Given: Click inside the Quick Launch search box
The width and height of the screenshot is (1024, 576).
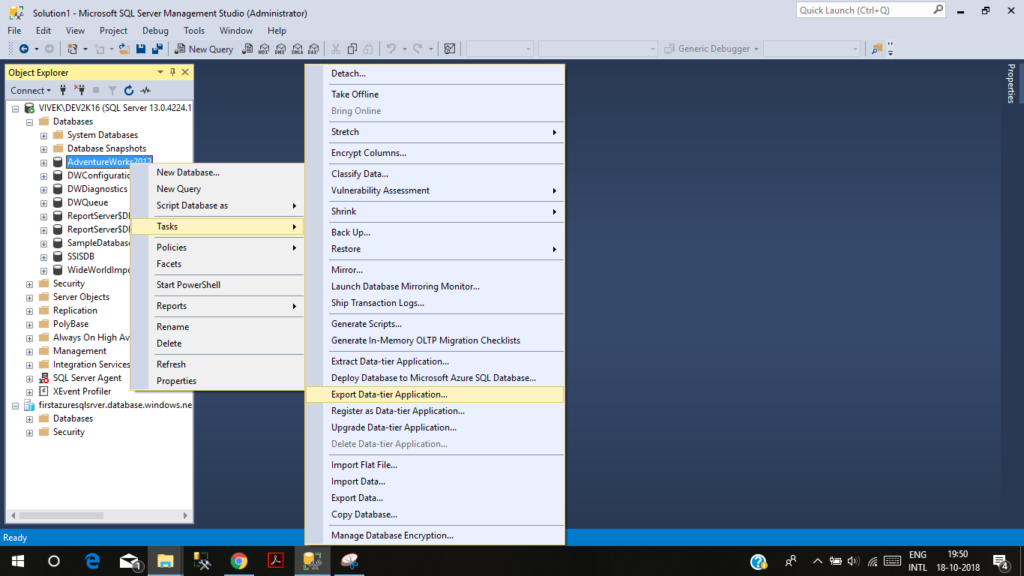Looking at the screenshot, I should tap(865, 9).
